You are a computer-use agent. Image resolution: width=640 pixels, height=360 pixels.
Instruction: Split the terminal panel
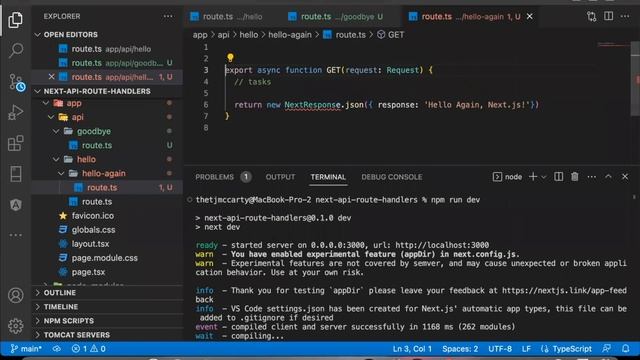click(x=558, y=177)
